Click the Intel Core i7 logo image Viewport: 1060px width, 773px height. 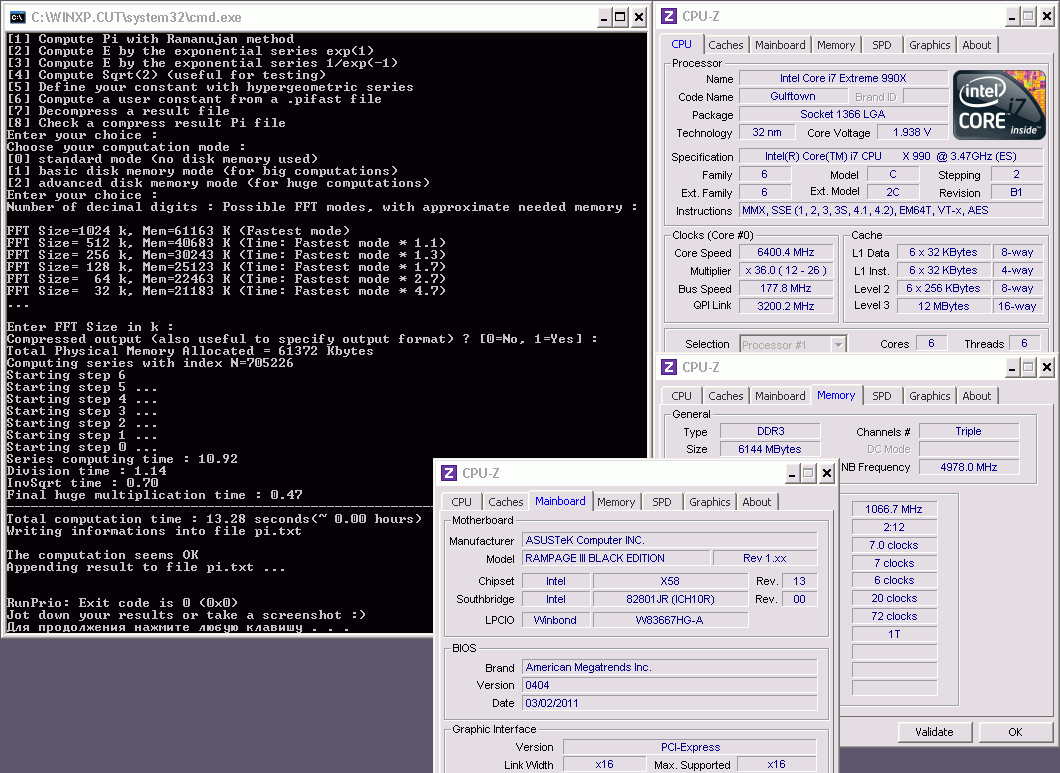click(x=998, y=105)
